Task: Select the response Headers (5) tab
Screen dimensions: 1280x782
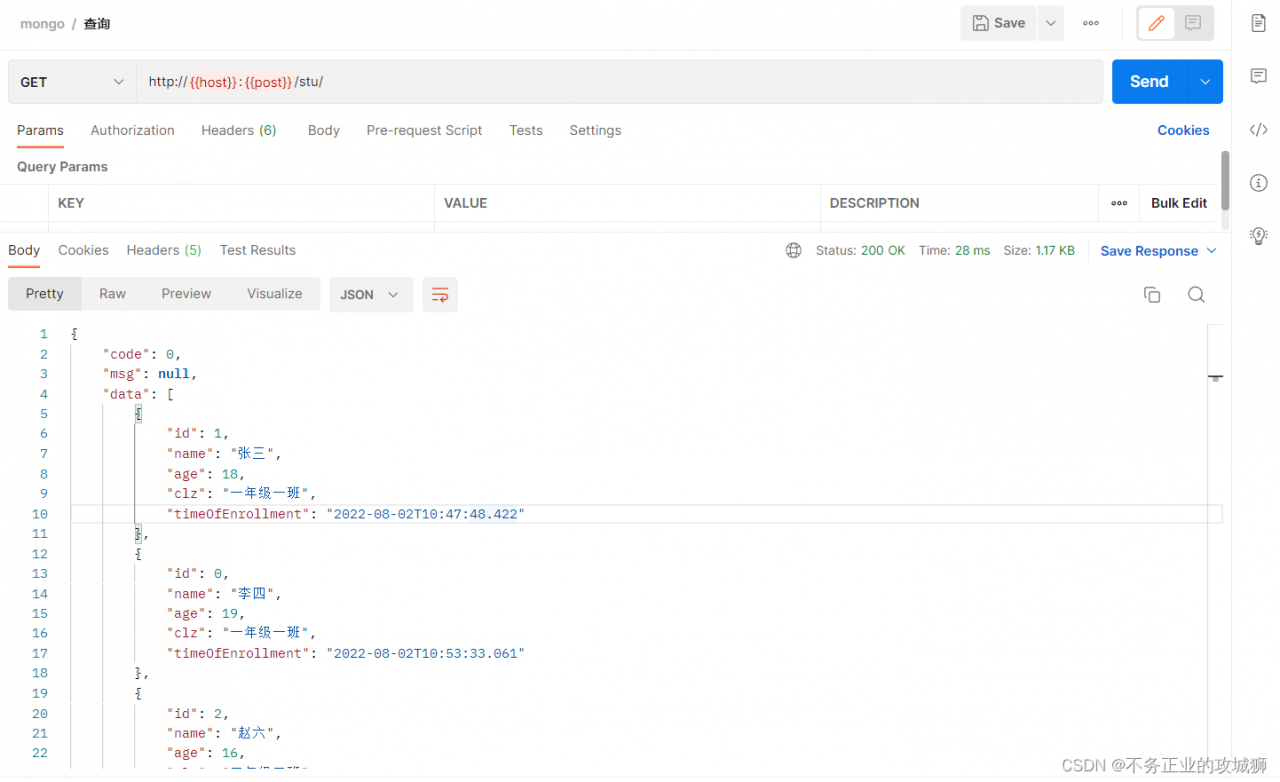Action: coord(164,250)
